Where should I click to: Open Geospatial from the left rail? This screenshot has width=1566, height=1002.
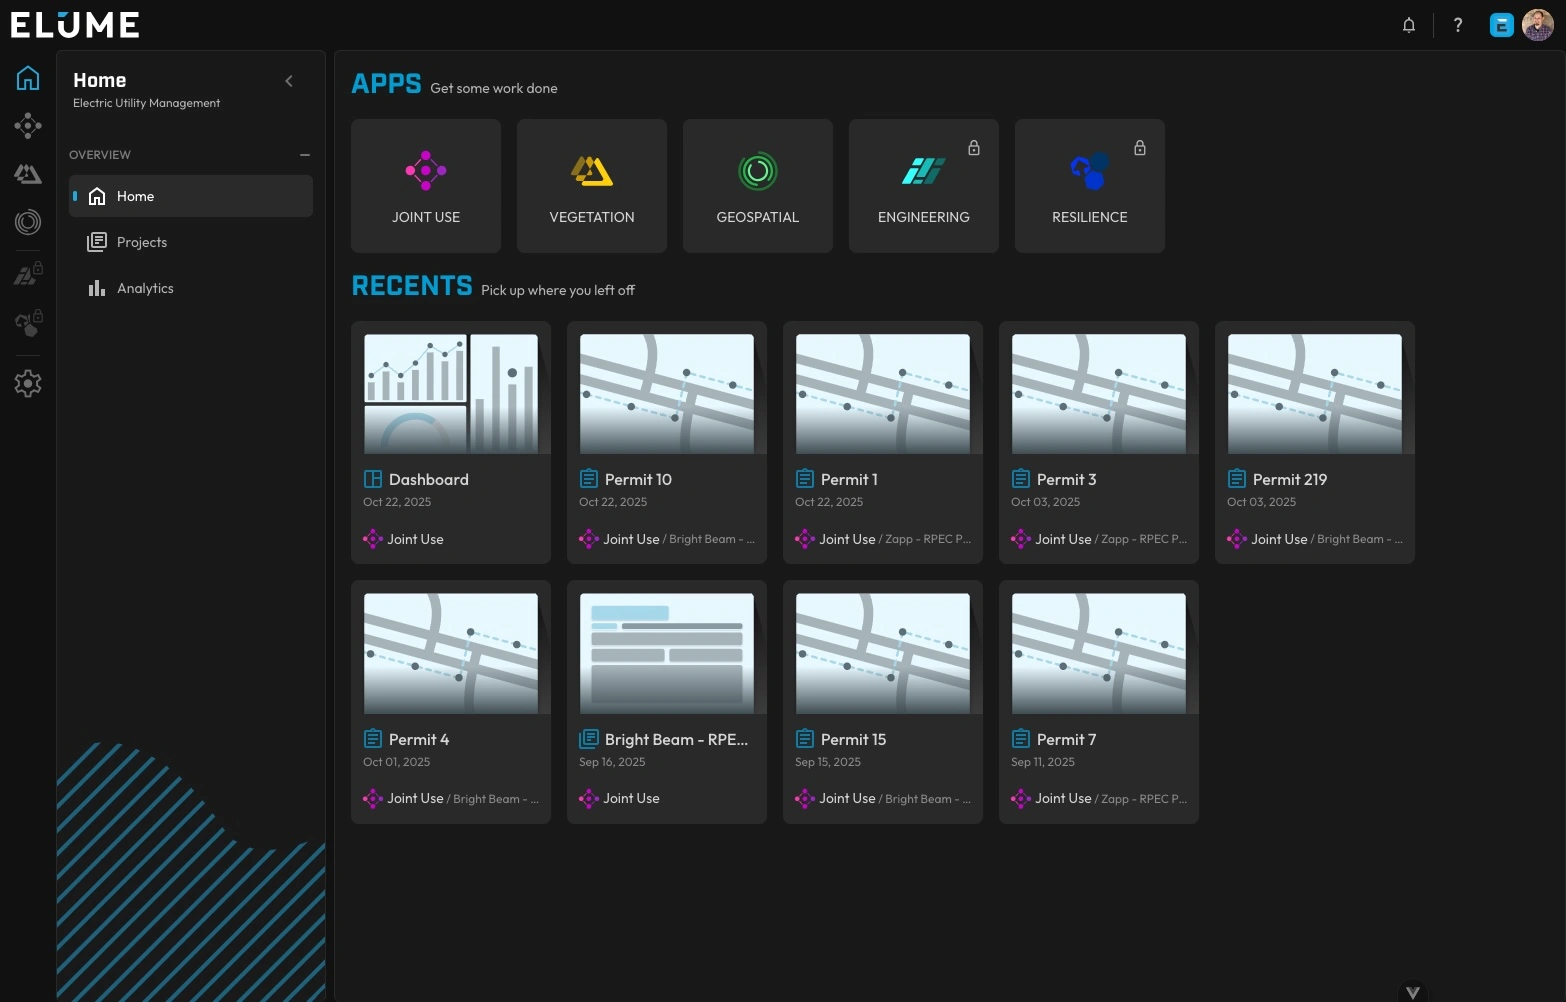pos(28,222)
